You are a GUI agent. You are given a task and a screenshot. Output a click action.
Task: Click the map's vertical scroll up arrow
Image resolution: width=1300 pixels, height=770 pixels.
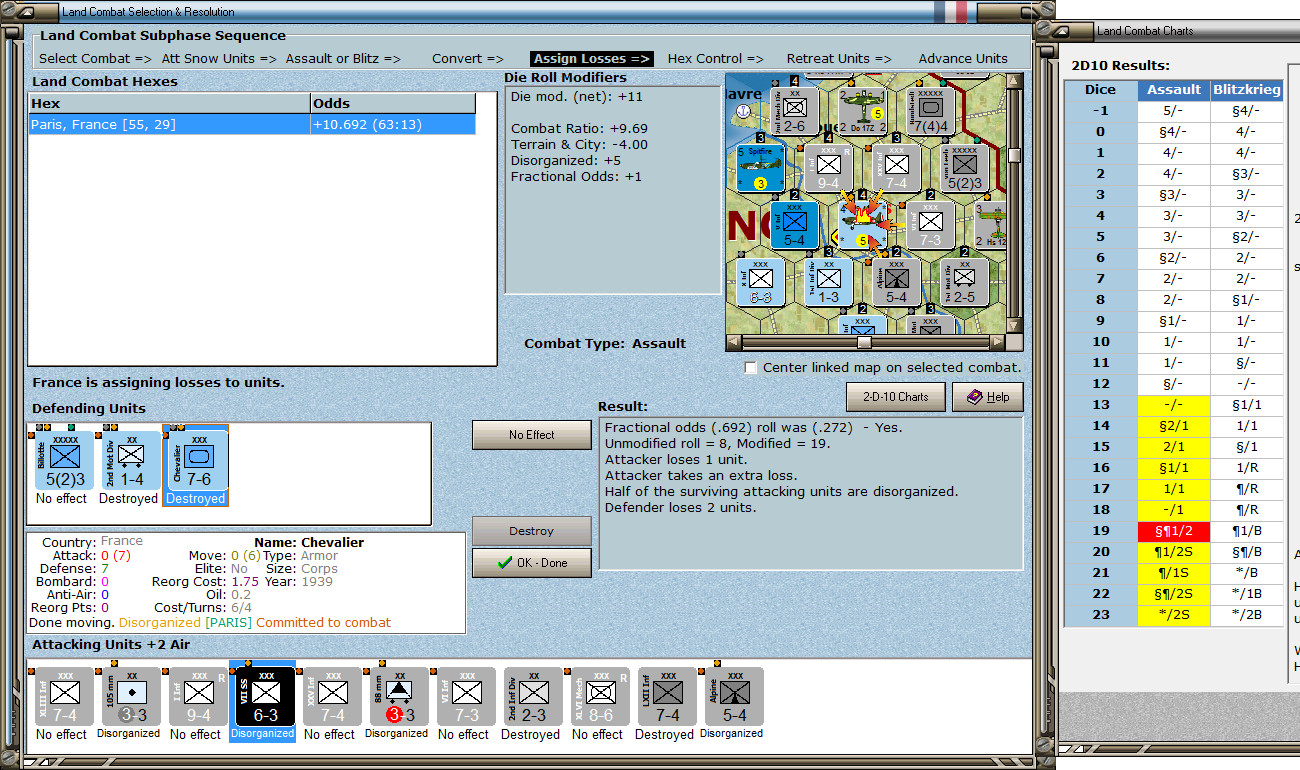click(1016, 81)
